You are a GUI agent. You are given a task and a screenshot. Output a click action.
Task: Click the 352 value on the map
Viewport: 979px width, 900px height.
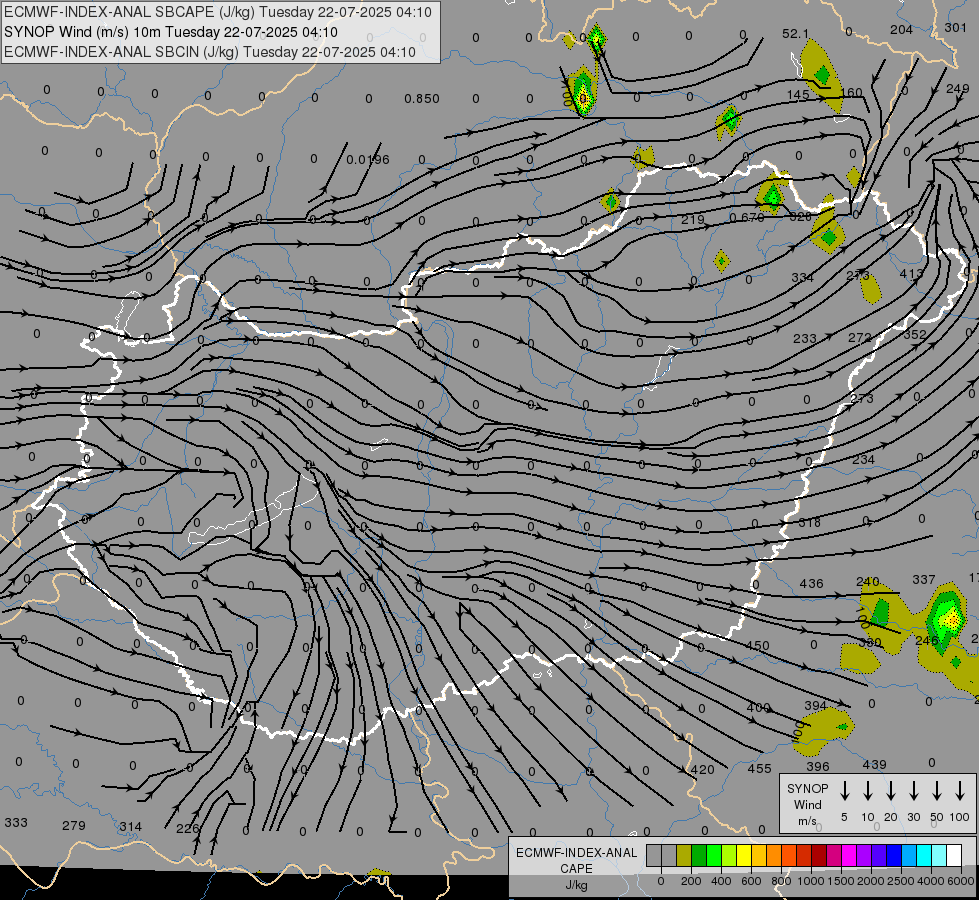click(x=915, y=335)
